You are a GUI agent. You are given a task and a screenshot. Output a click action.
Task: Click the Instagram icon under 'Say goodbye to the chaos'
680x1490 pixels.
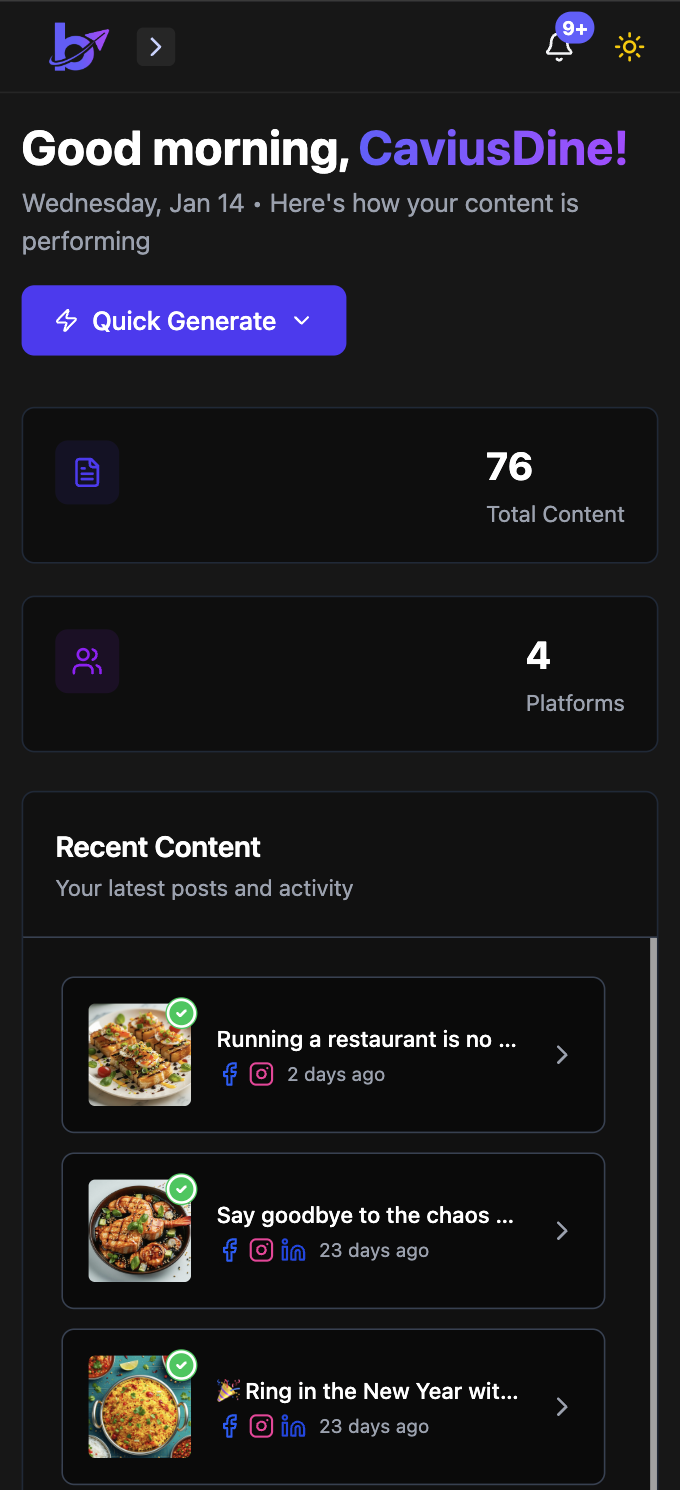tap(261, 1249)
